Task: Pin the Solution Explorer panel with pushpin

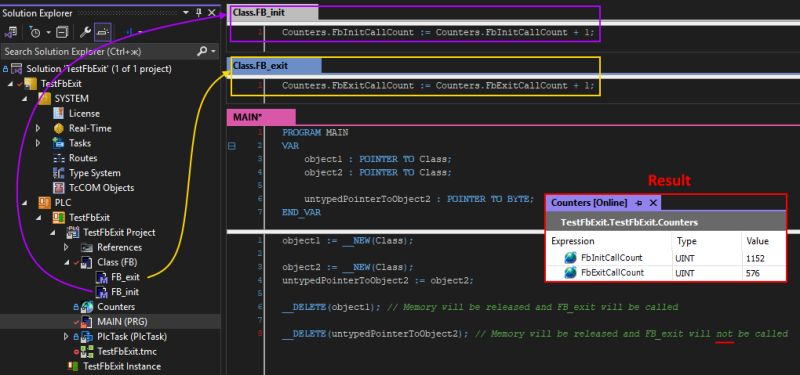Action: click(x=199, y=13)
